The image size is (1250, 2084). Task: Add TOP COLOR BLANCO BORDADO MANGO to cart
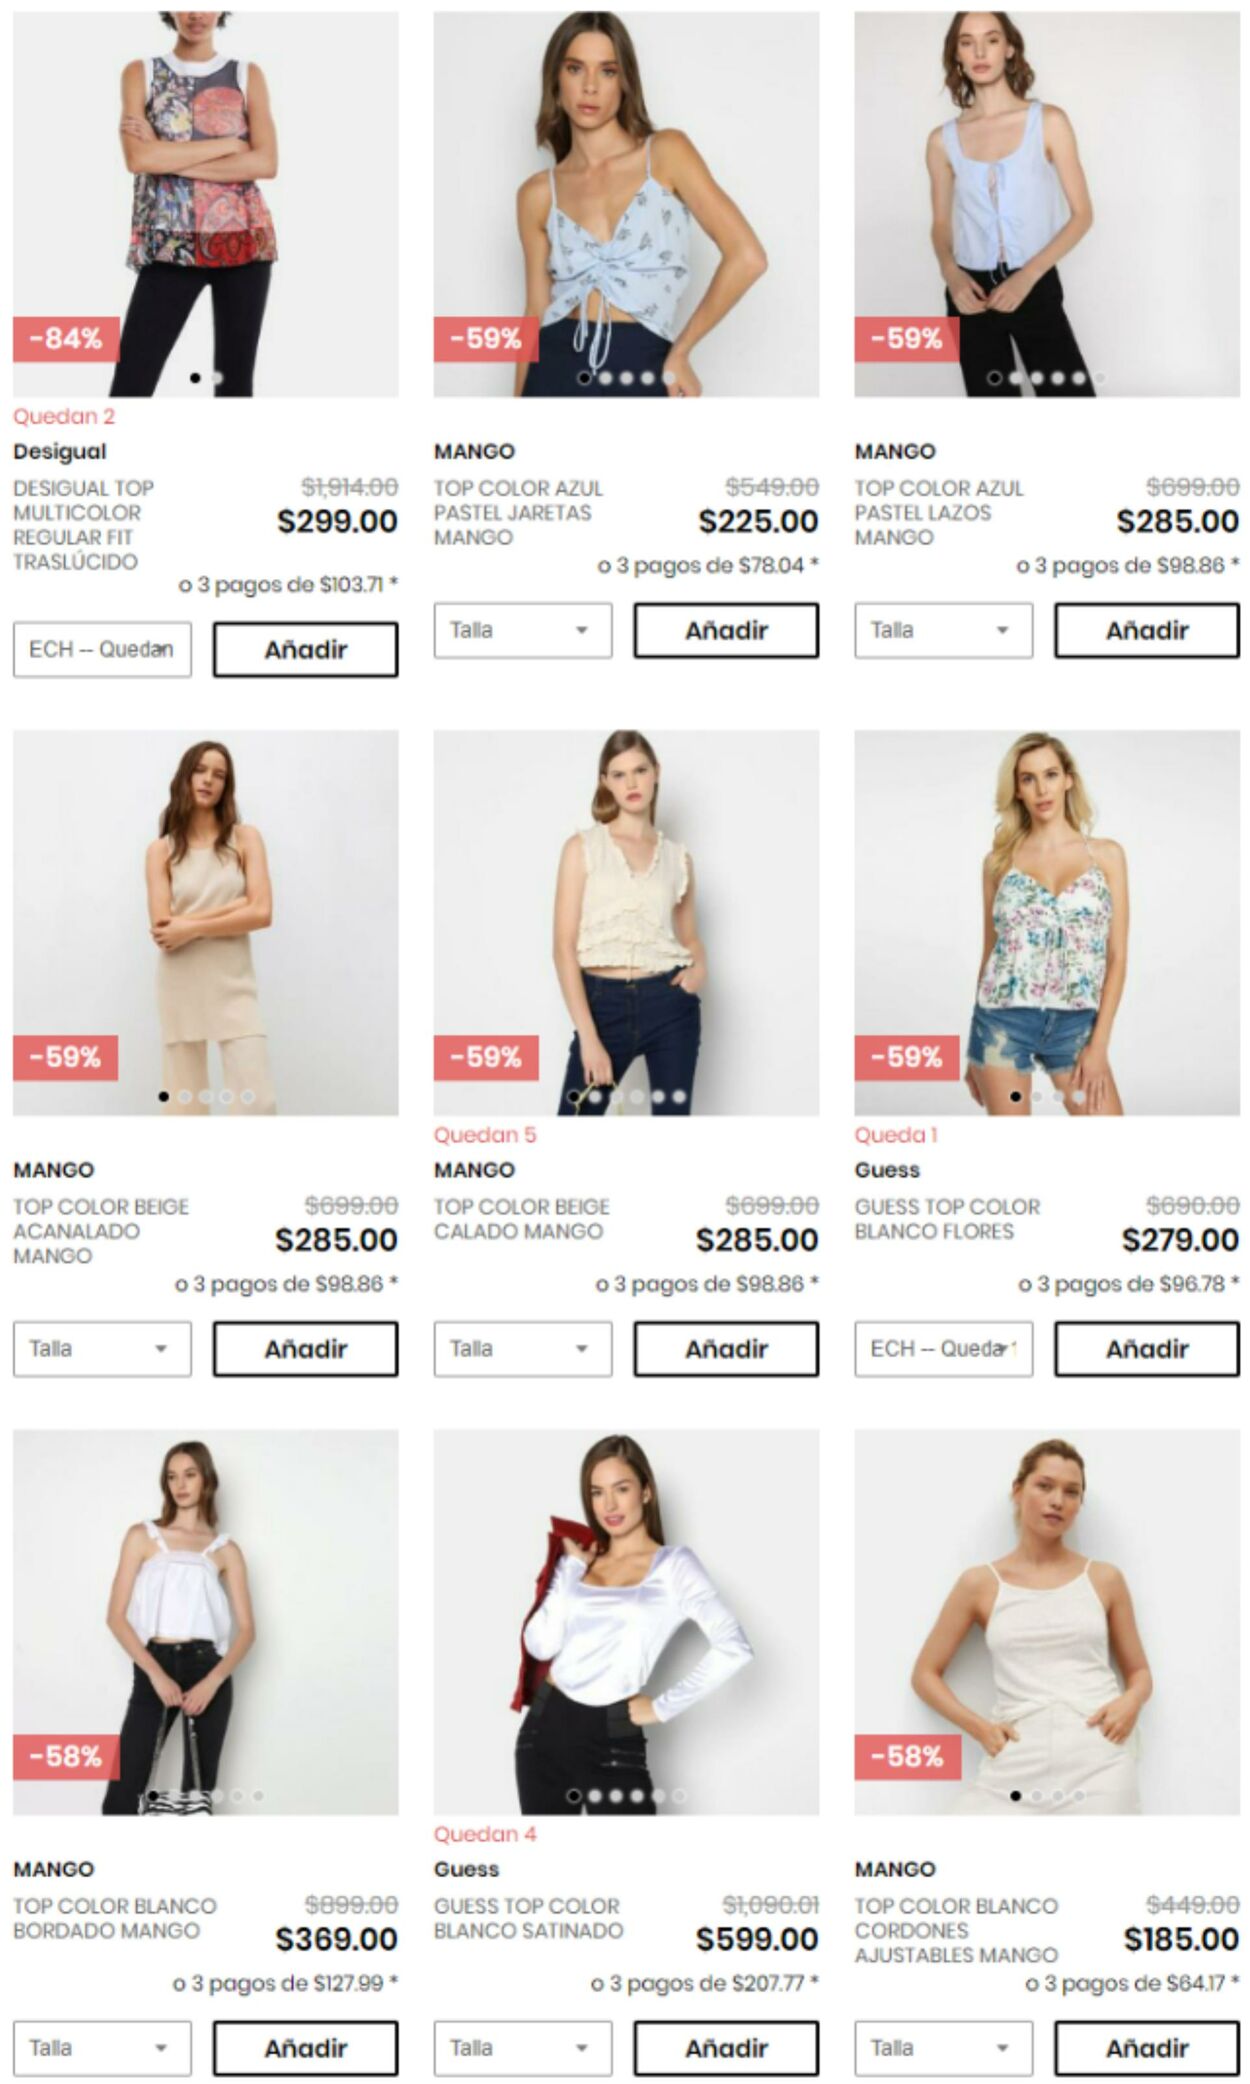tap(305, 2048)
